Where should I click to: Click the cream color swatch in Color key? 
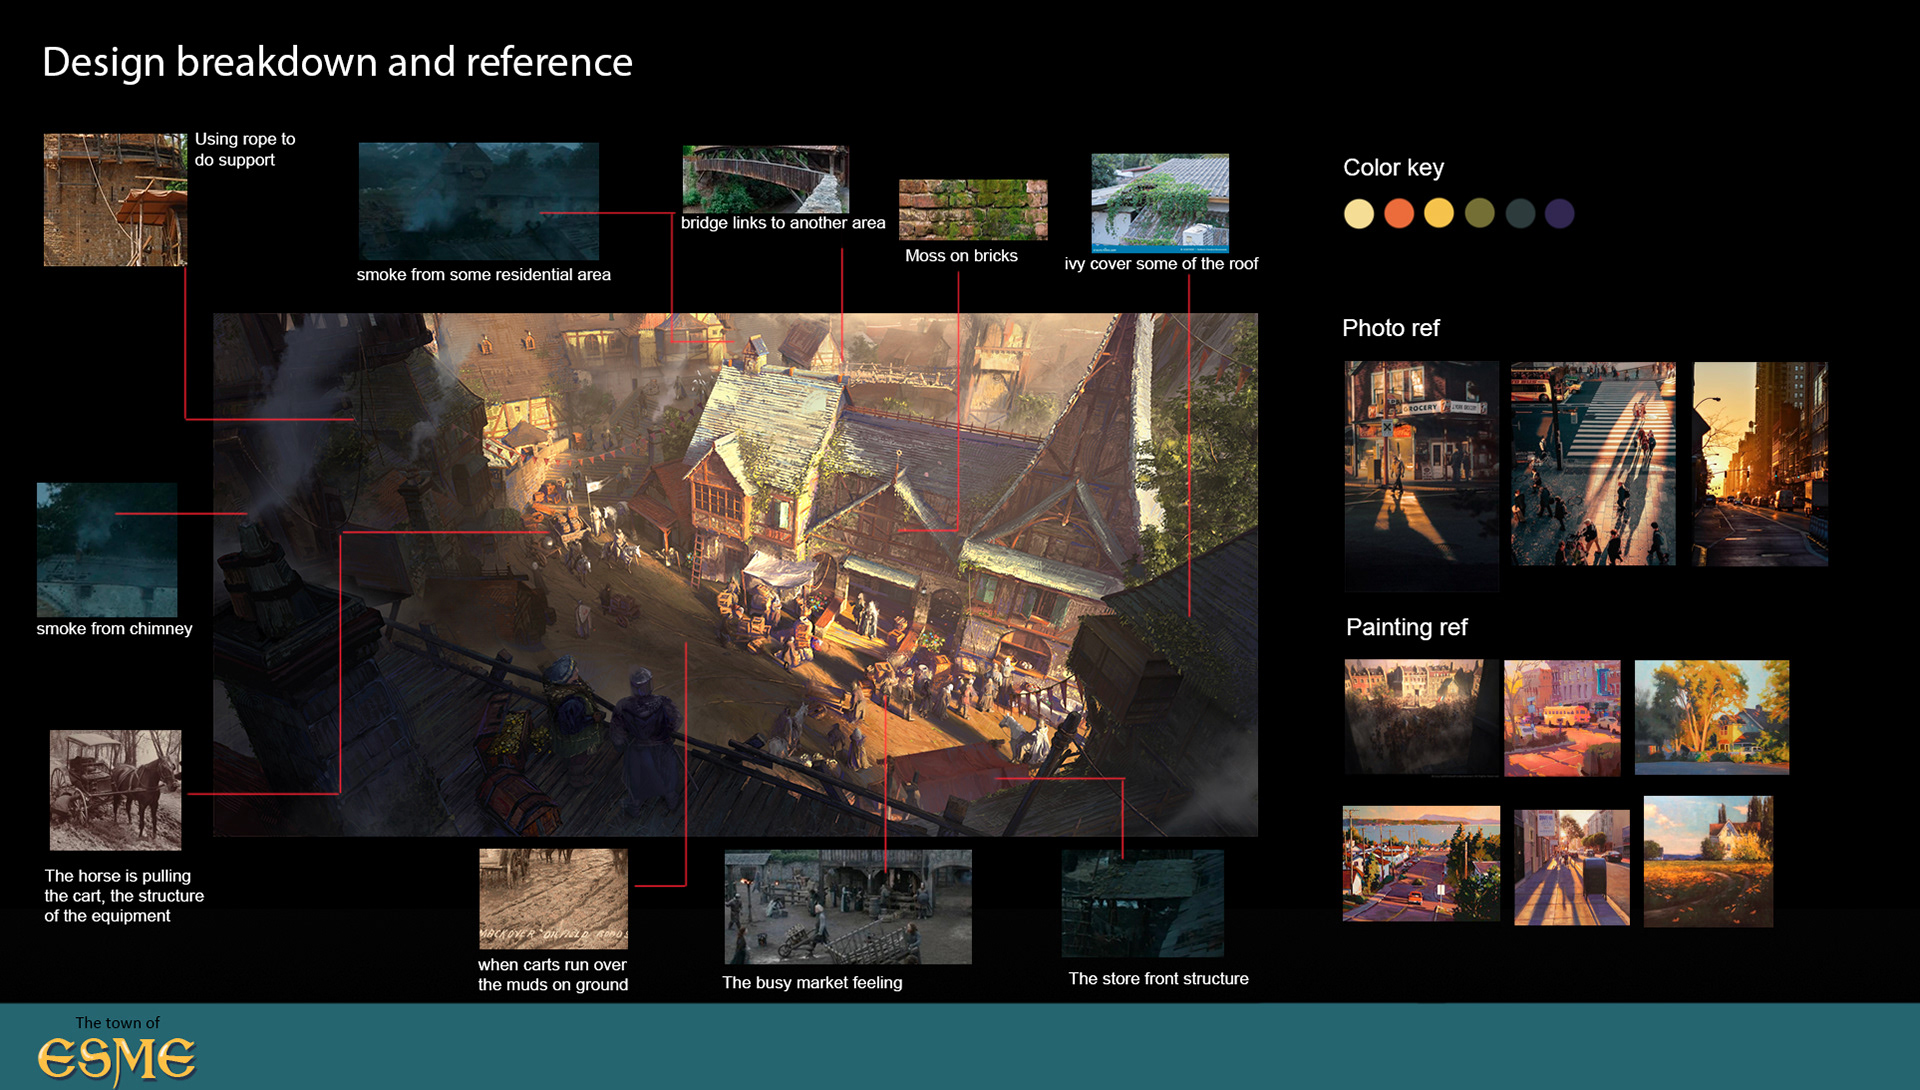pos(1358,214)
